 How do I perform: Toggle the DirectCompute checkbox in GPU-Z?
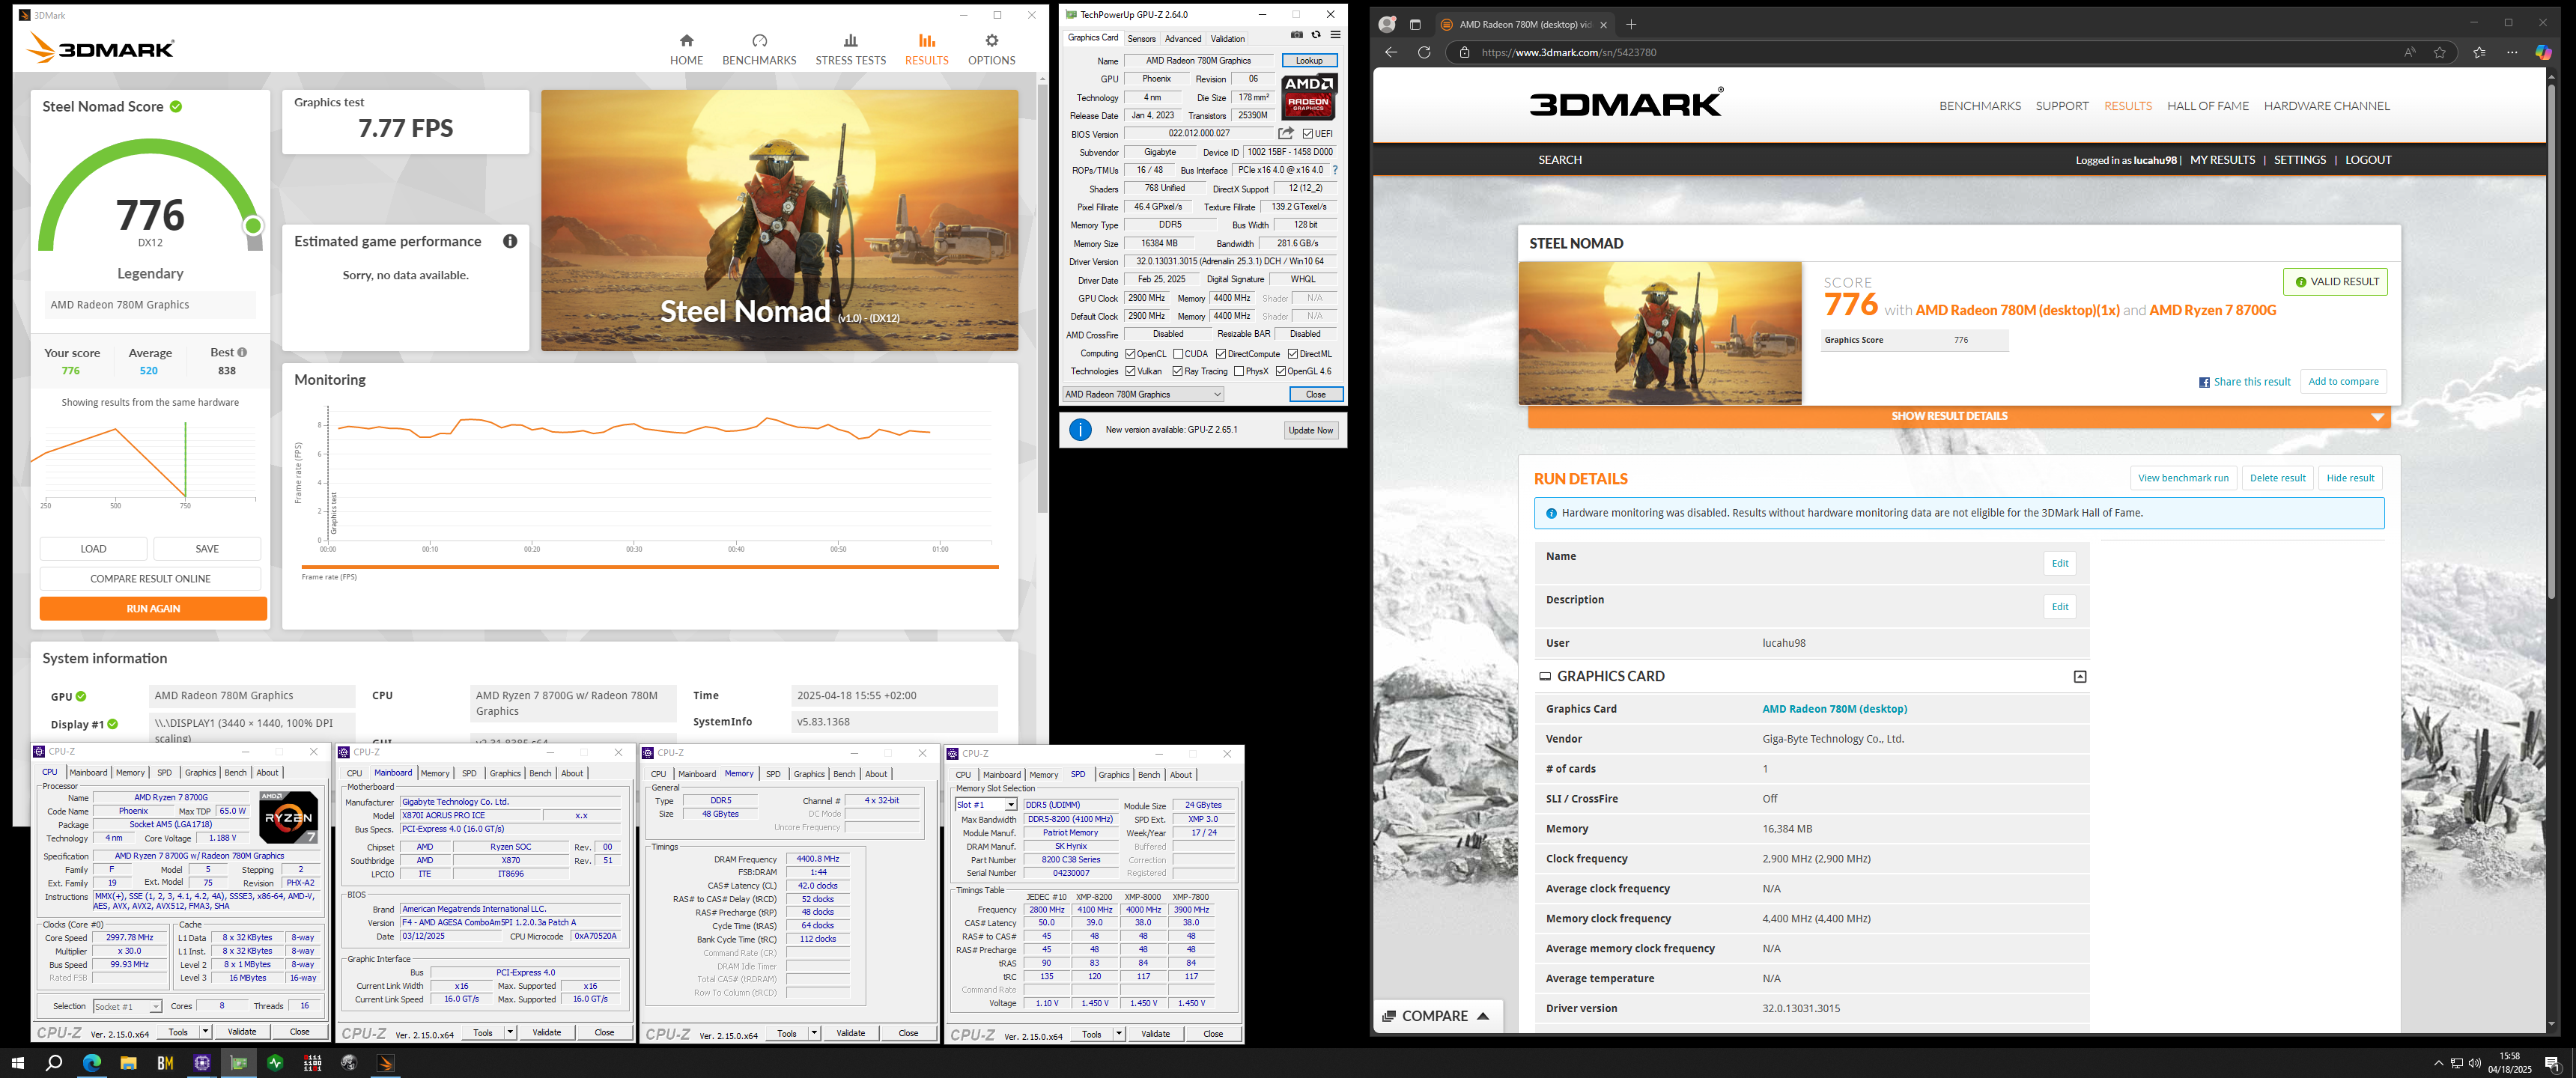(1221, 354)
